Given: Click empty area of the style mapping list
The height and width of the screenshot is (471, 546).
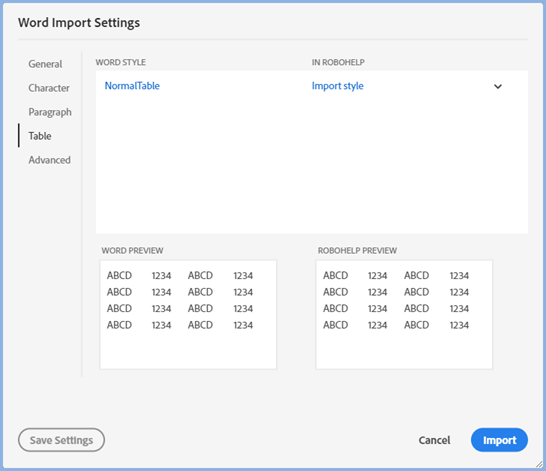Looking at the screenshot, I should (x=312, y=164).
